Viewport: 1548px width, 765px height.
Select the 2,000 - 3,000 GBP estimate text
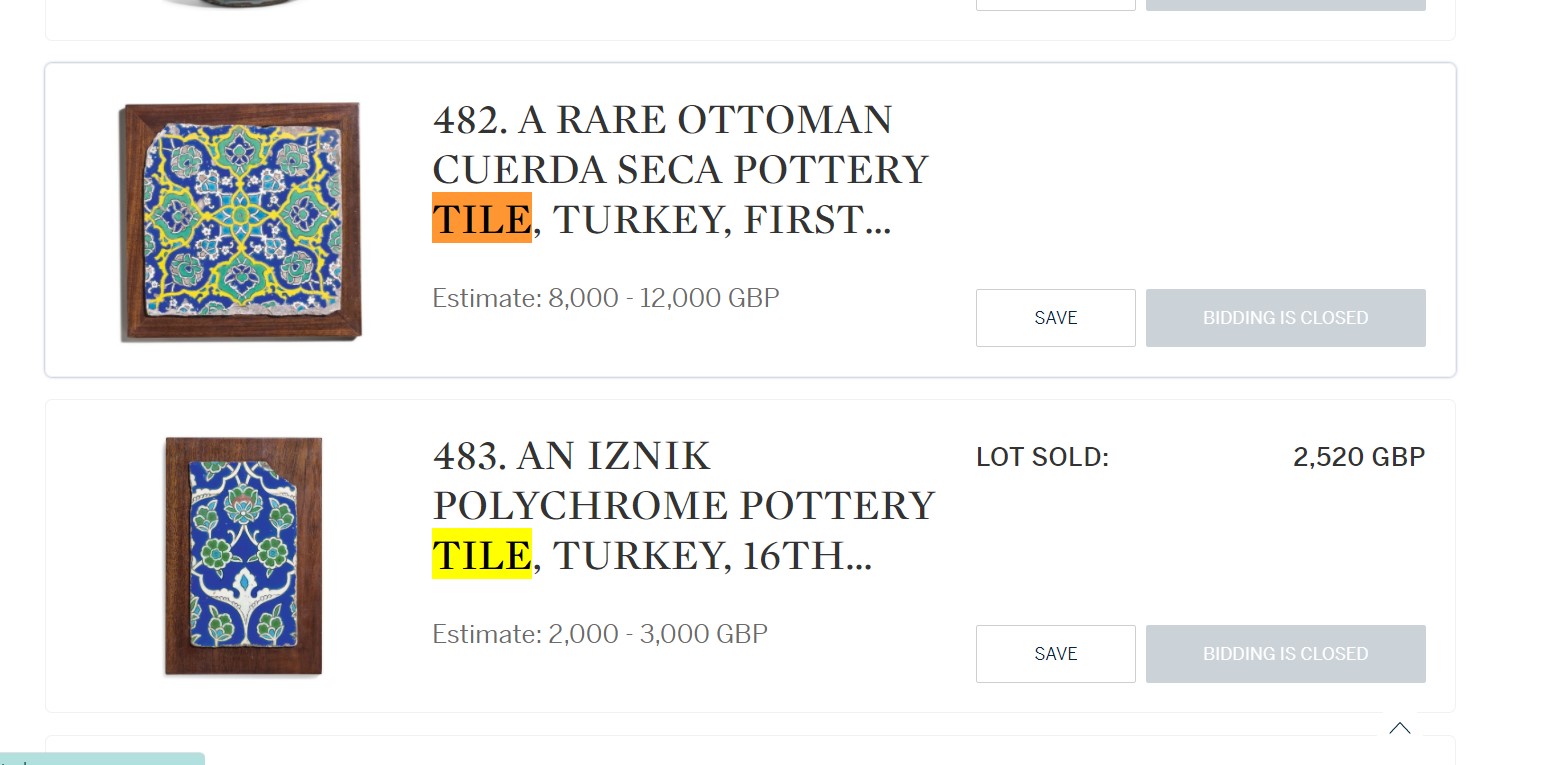pos(658,634)
